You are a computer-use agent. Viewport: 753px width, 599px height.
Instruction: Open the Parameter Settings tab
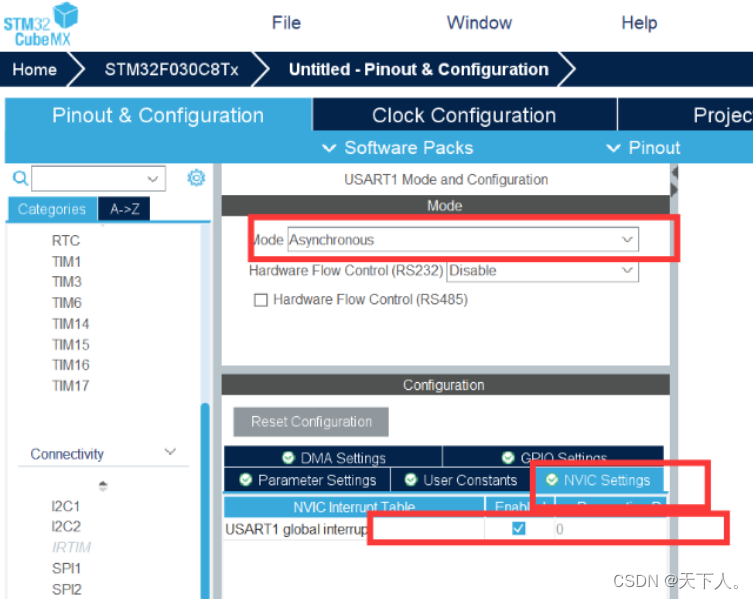click(307, 479)
